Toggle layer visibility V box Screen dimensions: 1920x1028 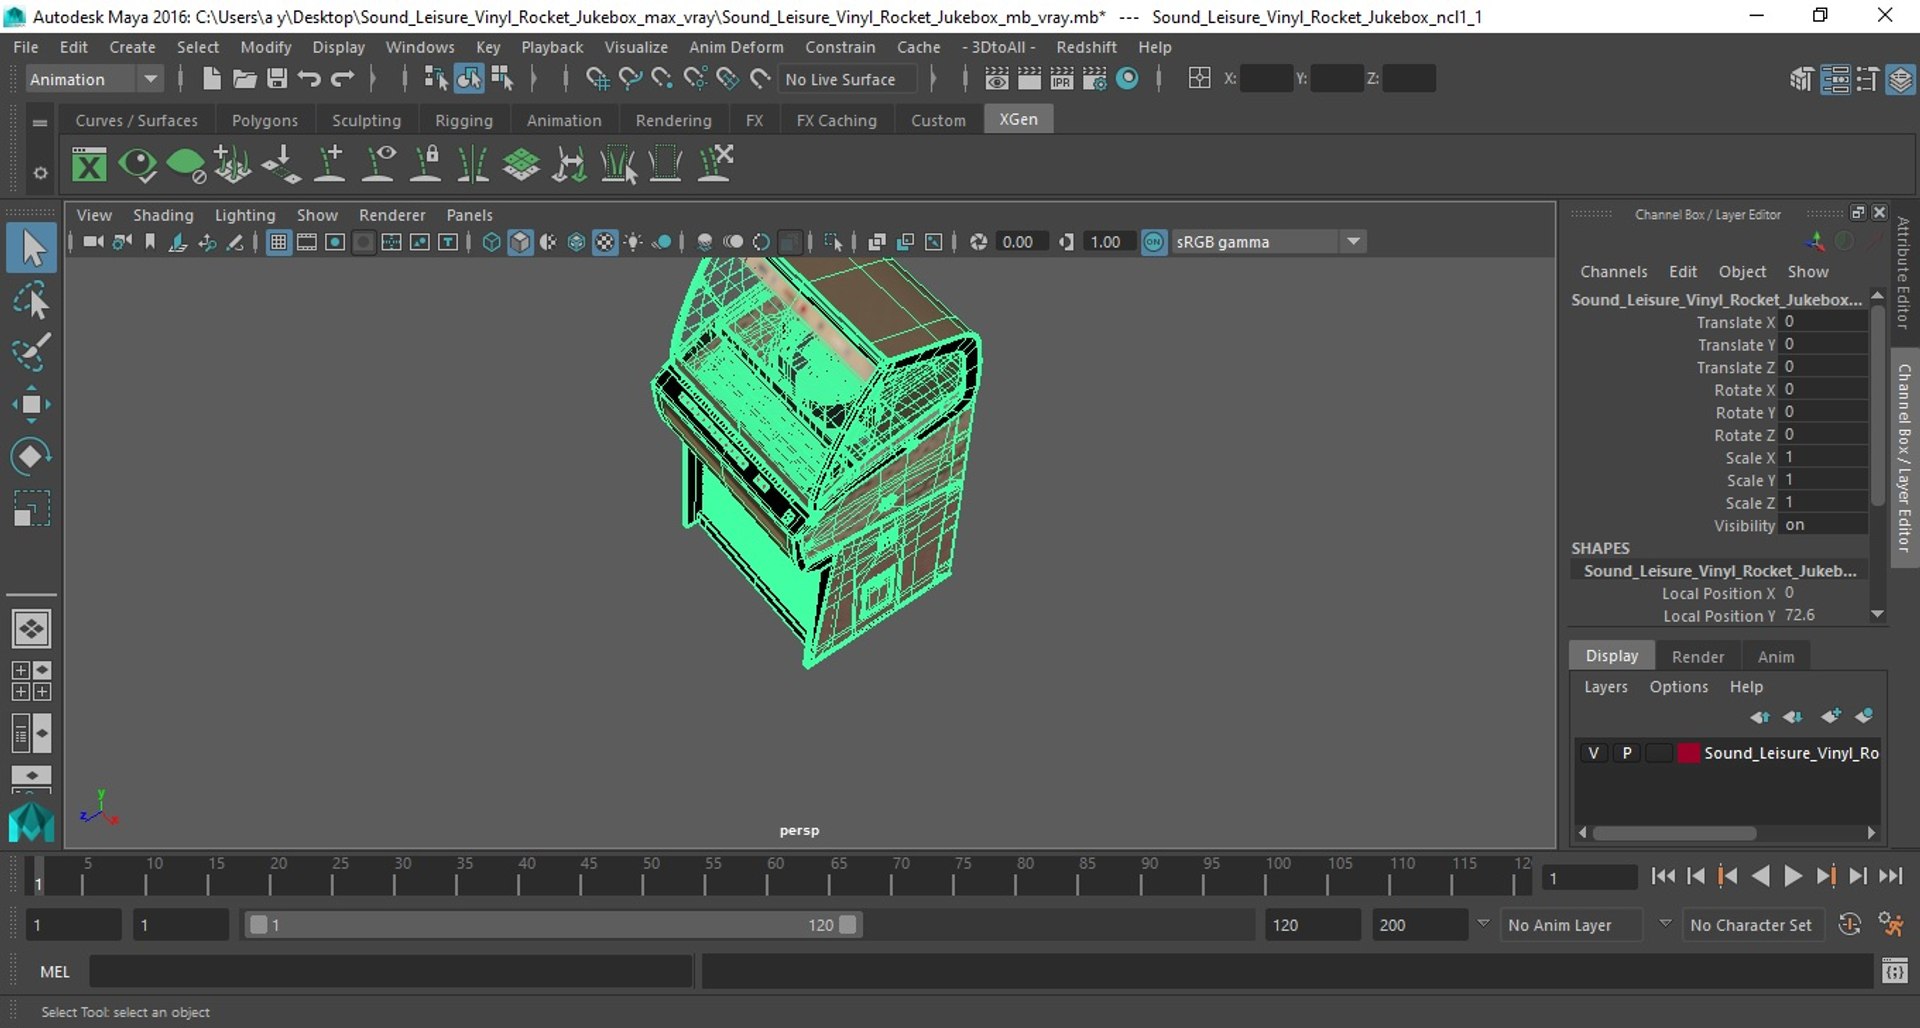1593,753
